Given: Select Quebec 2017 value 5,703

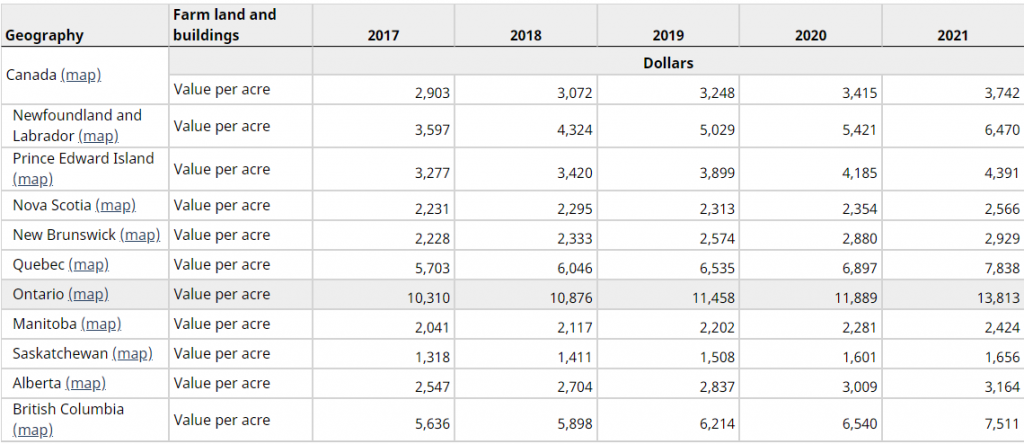Looking at the screenshot, I should click(432, 268).
